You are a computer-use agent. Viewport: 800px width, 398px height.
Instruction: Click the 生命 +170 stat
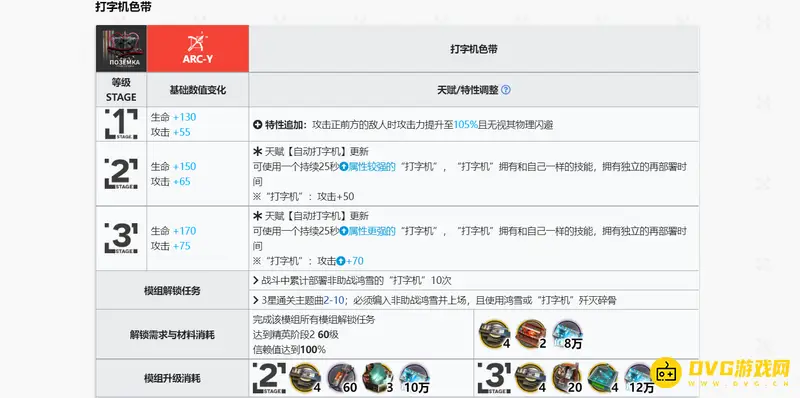(173, 231)
